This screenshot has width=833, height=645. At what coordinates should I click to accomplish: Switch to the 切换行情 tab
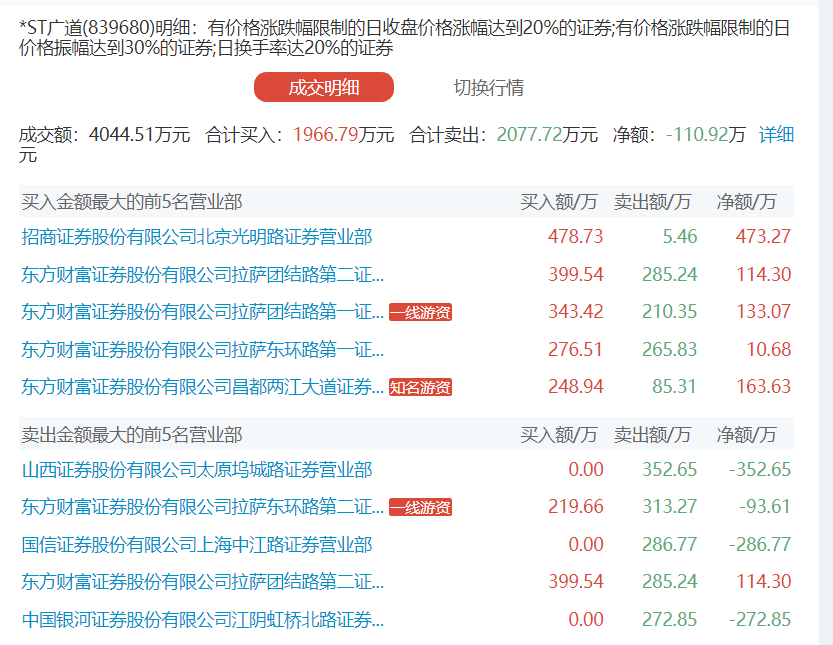click(489, 88)
